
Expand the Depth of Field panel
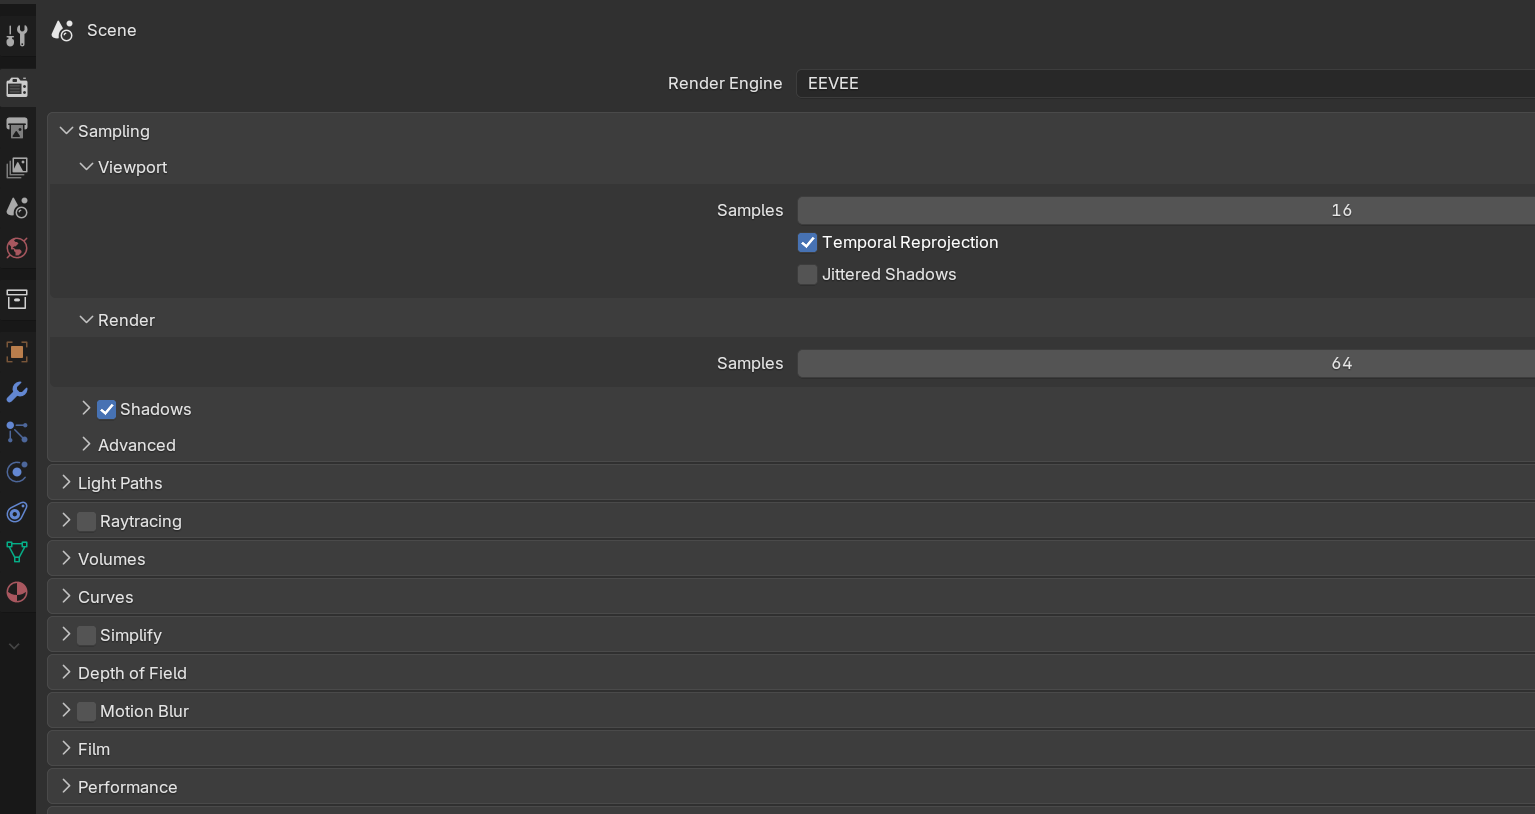pos(66,672)
